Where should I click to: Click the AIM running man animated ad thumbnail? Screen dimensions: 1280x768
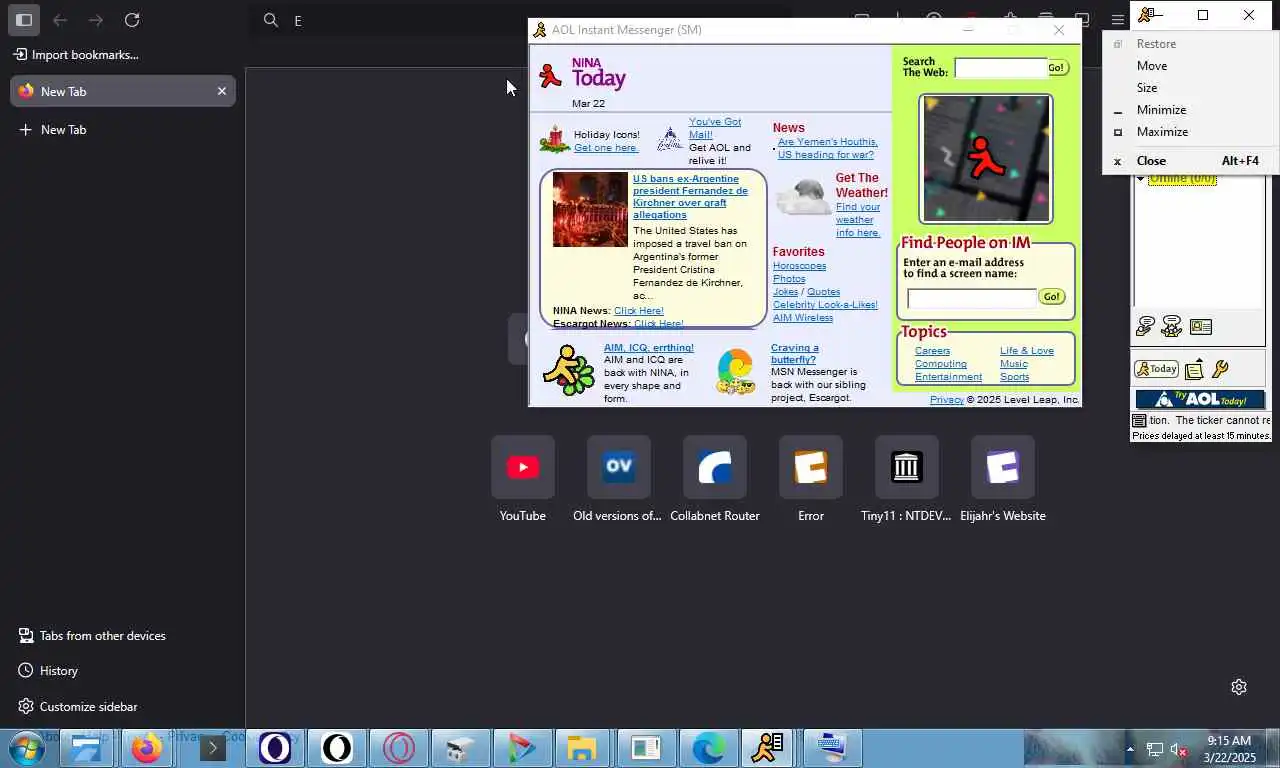click(985, 159)
